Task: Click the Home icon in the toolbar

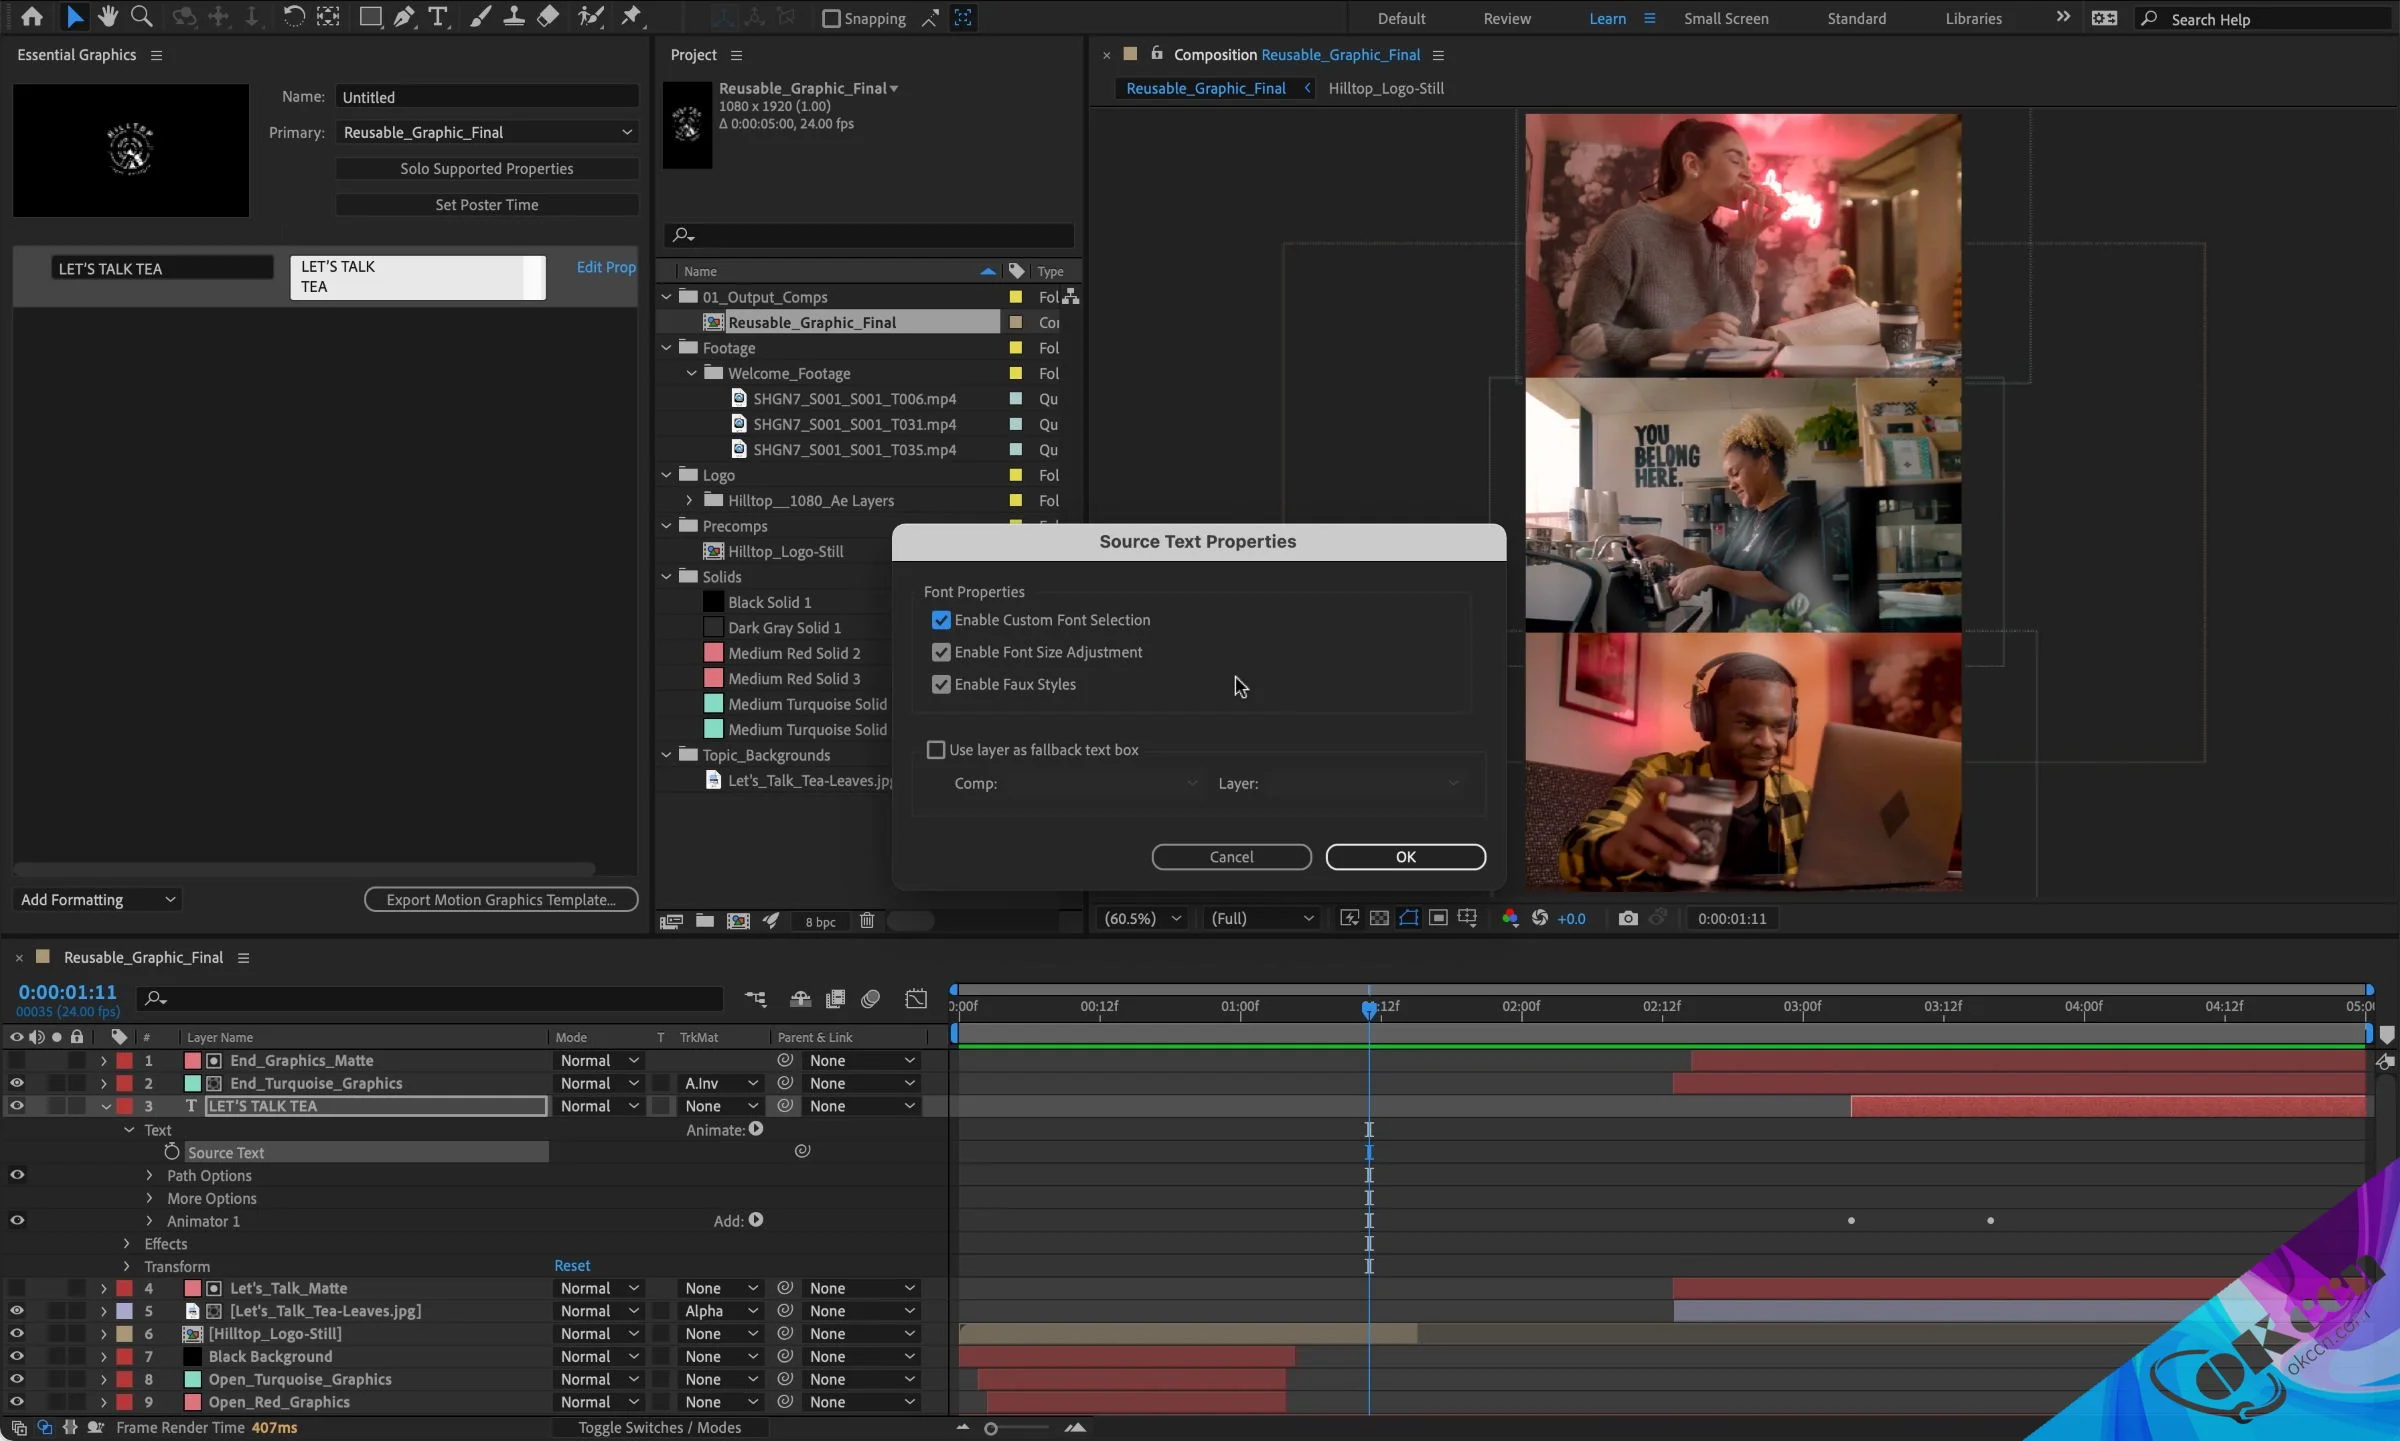Action: point(32,17)
